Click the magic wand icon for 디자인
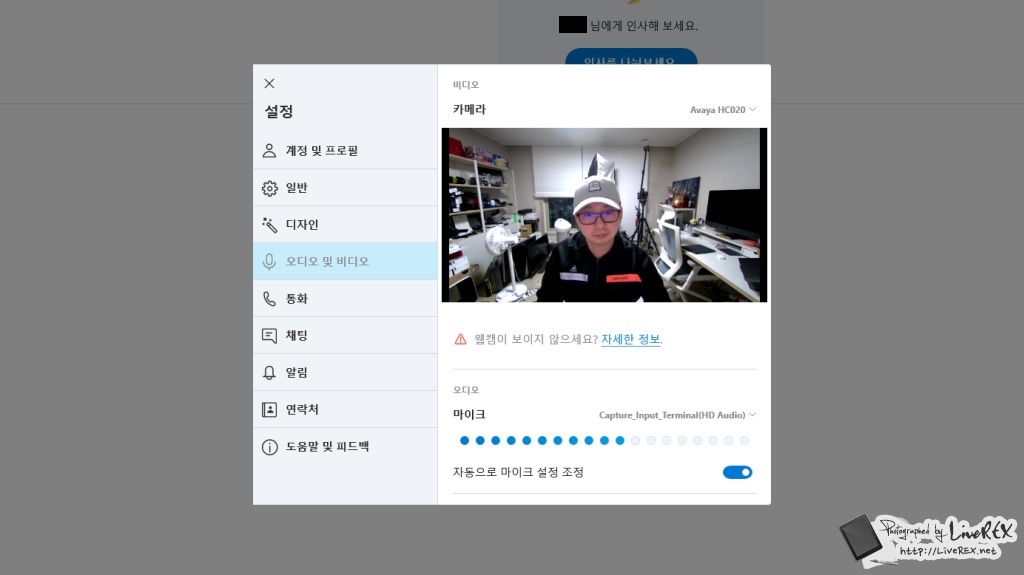This screenshot has height=575, width=1024. click(x=270, y=225)
